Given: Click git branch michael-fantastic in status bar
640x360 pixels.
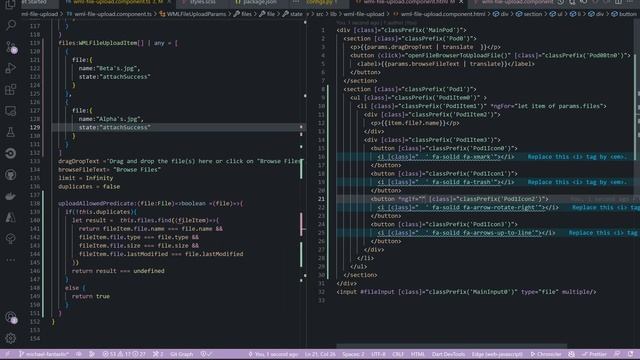Looking at the screenshot, I should pos(44,354).
